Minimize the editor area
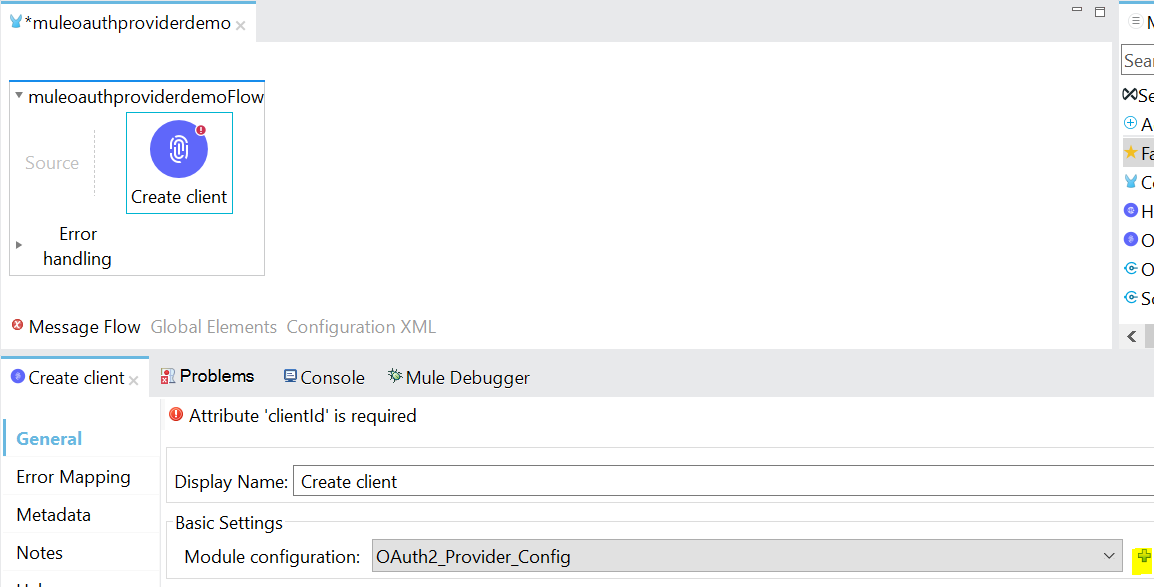The width and height of the screenshot is (1154, 587). click(1077, 10)
